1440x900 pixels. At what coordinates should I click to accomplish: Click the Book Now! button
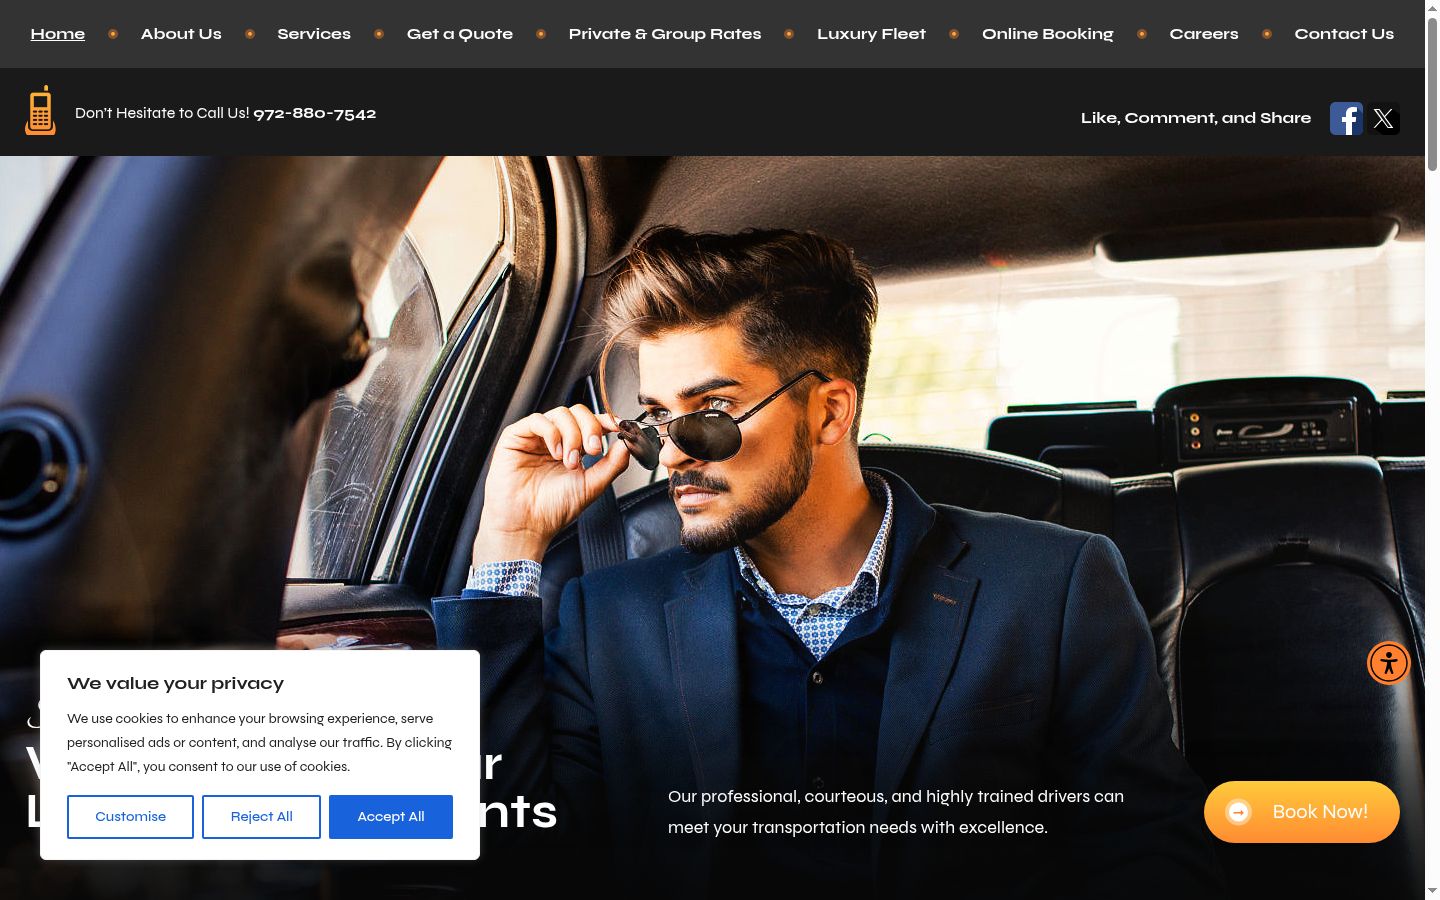(1302, 812)
